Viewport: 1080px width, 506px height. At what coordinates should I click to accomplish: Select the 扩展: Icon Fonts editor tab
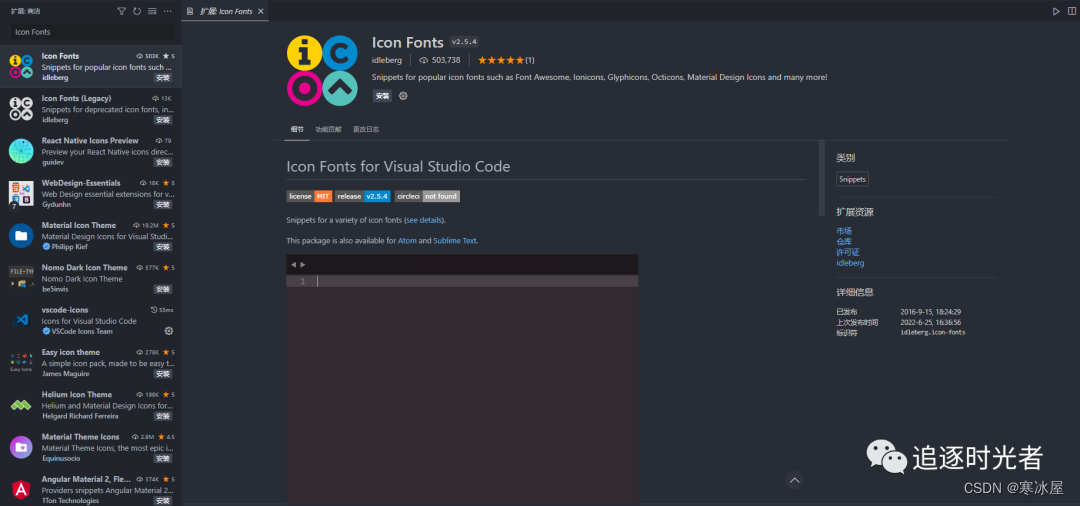point(226,11)
